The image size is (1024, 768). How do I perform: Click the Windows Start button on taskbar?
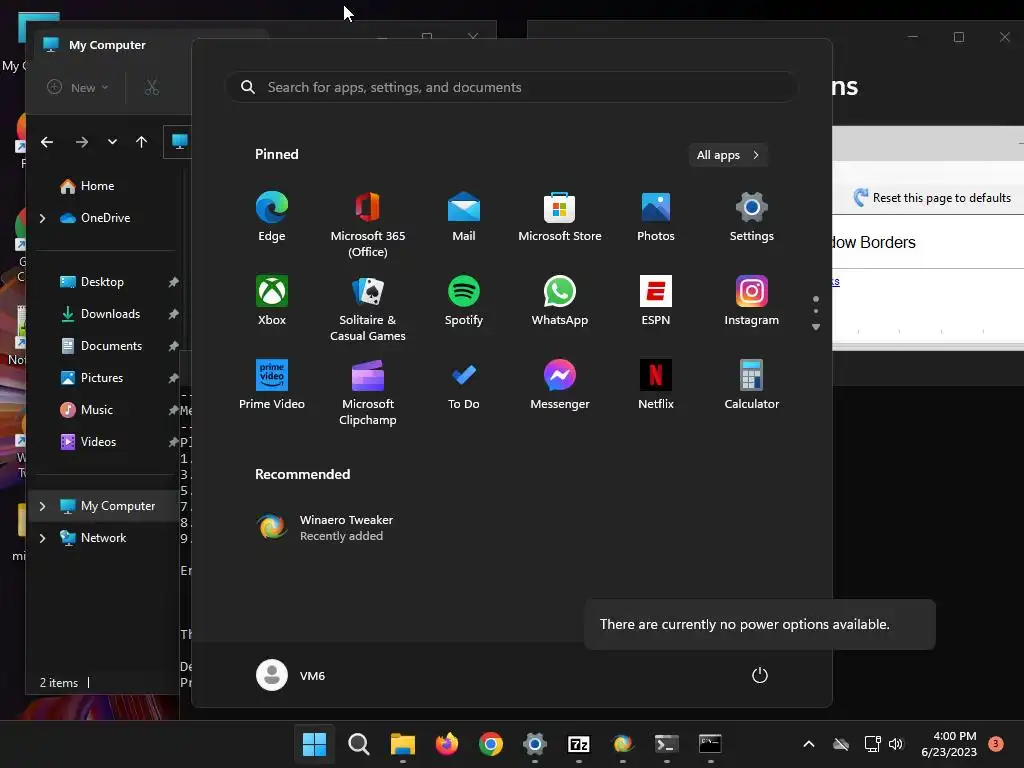(314, 744)
